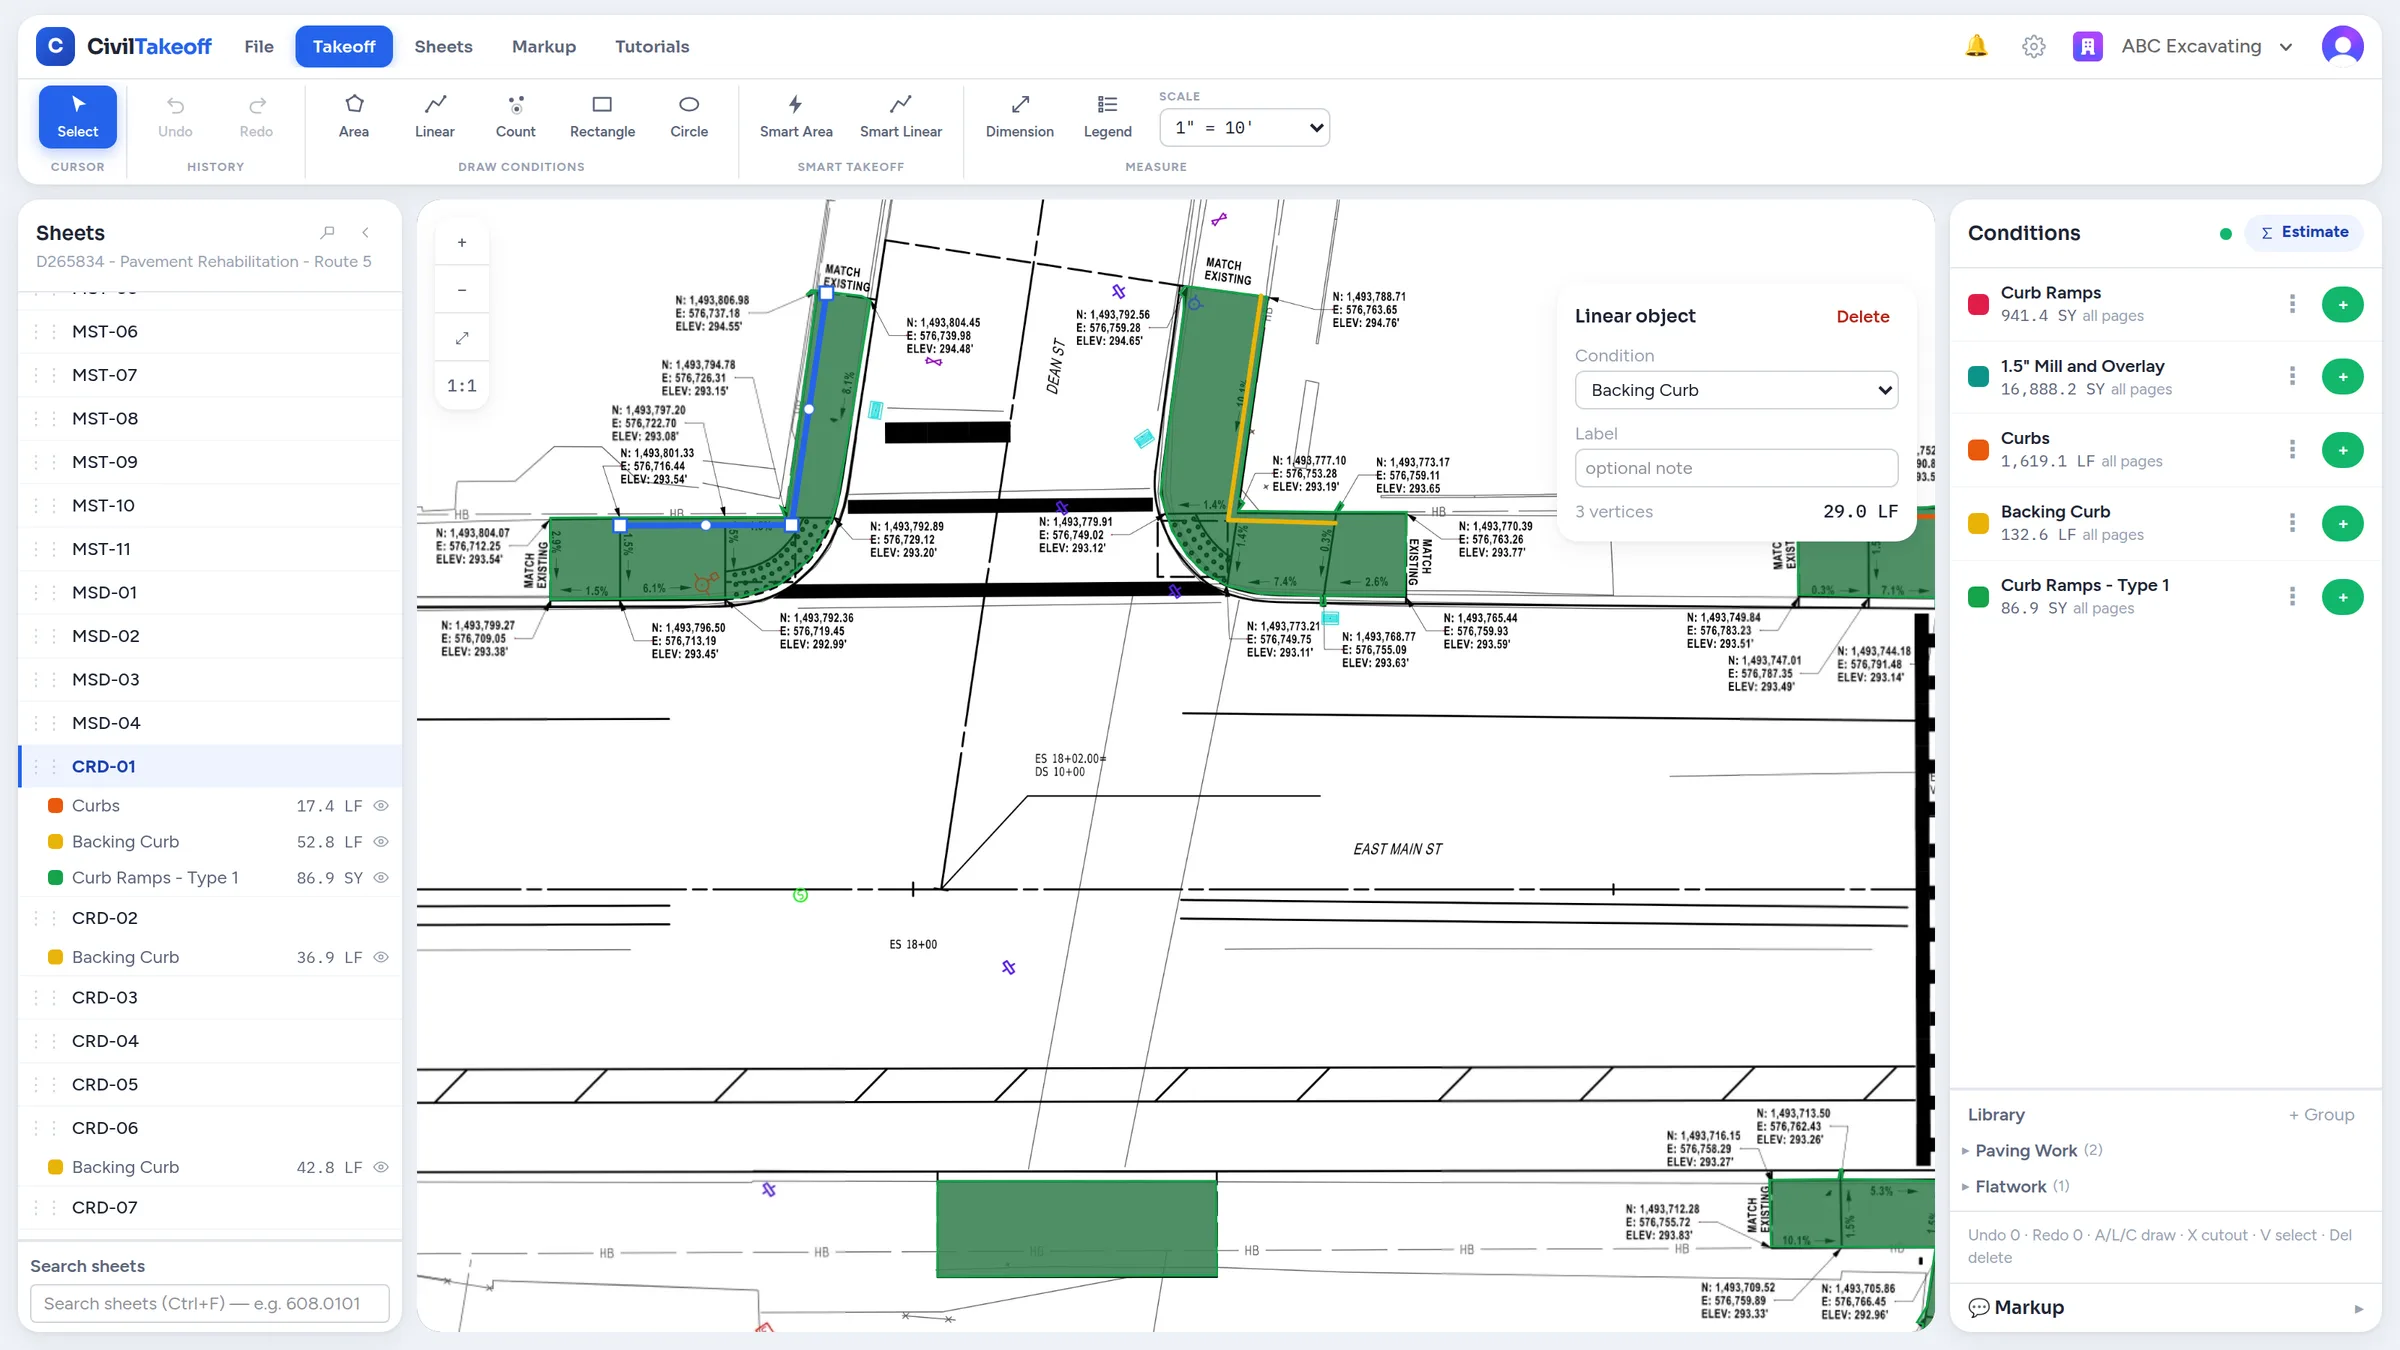
Task: Pick the Rectangle draw tool
Action: pyautogui.click(x=602, y=117)
